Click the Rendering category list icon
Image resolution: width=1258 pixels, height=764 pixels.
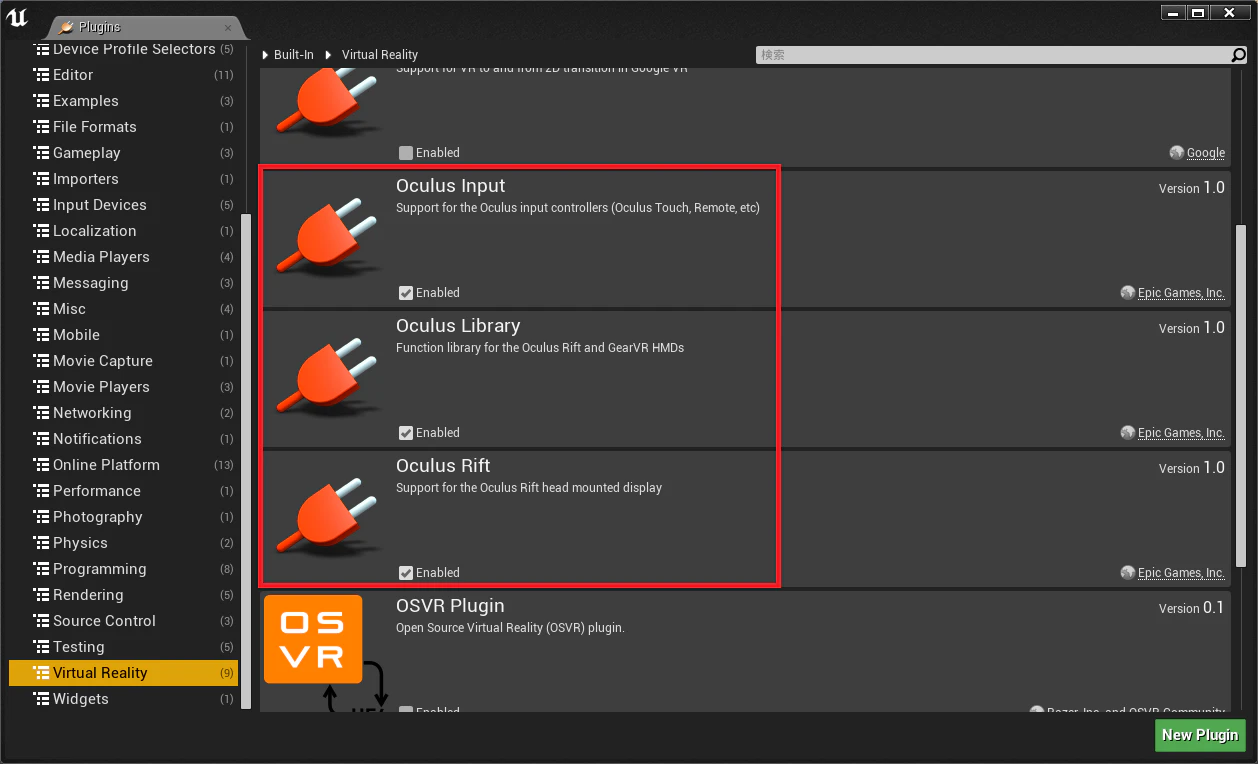(41, 595)
